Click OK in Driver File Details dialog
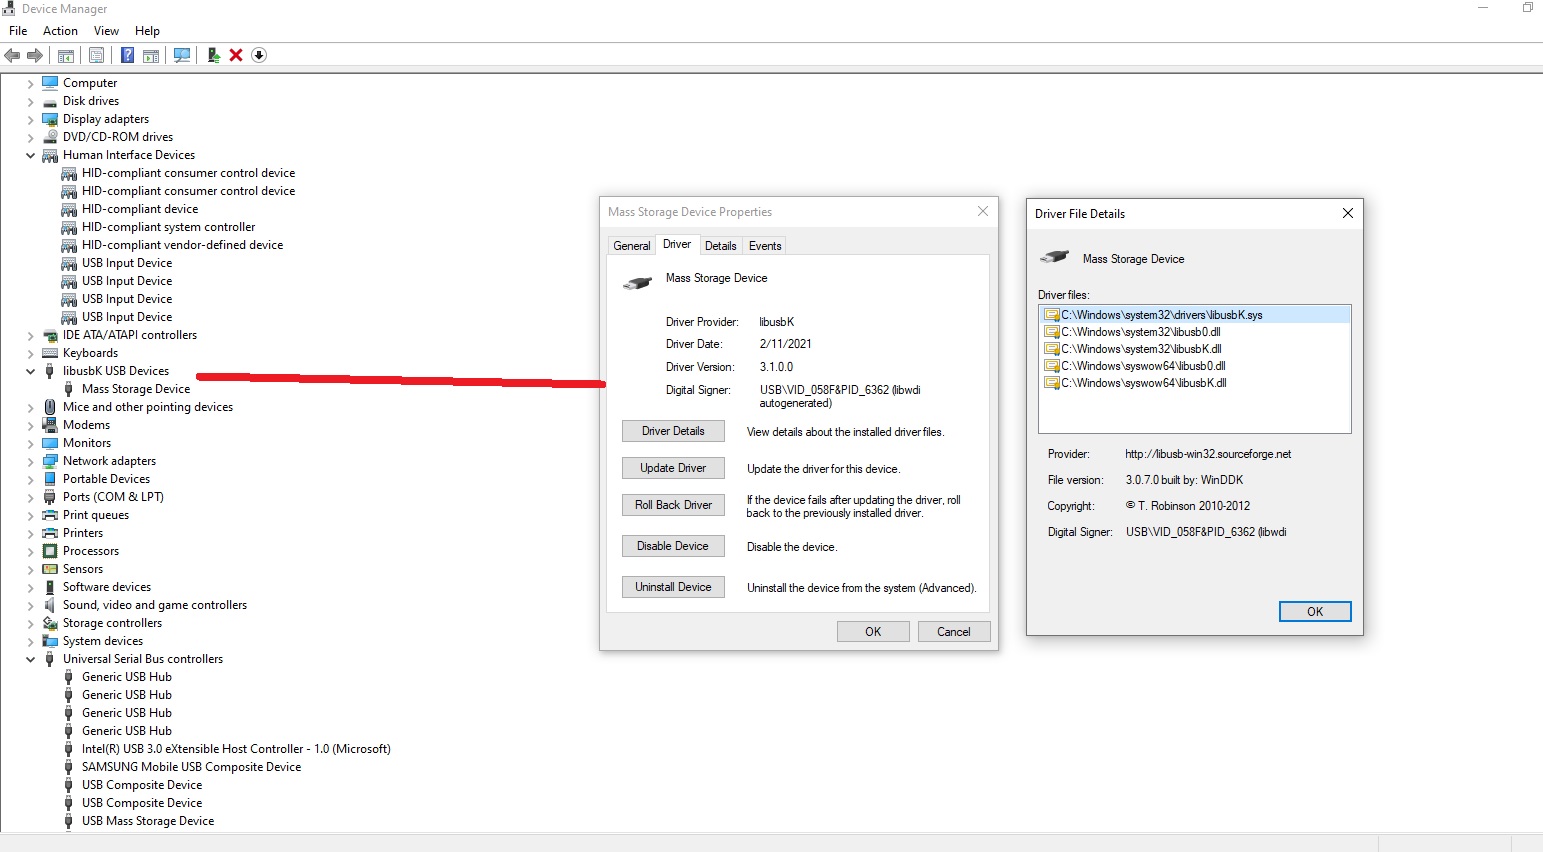This screenshot has width=1543, height=852. pyautogui.click(x=1314, y=611)
